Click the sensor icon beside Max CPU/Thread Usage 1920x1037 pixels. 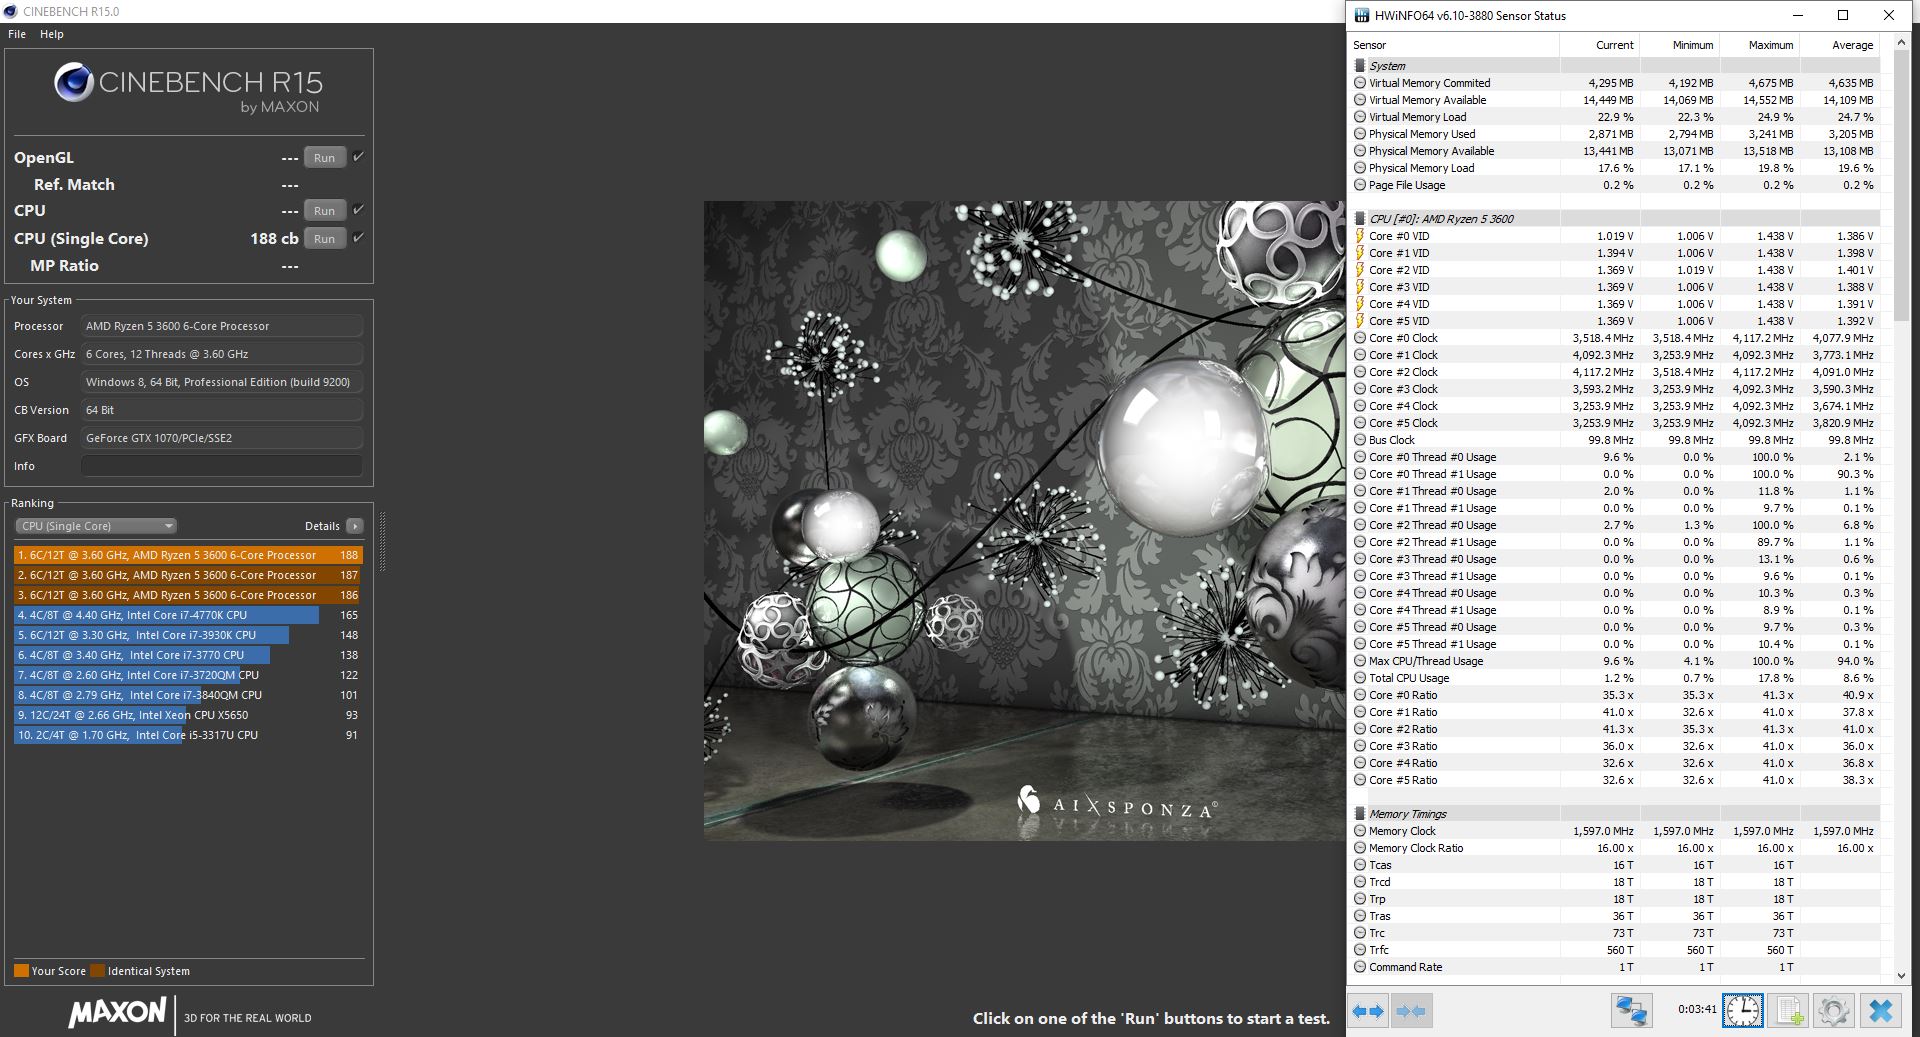coord(1360,661)
